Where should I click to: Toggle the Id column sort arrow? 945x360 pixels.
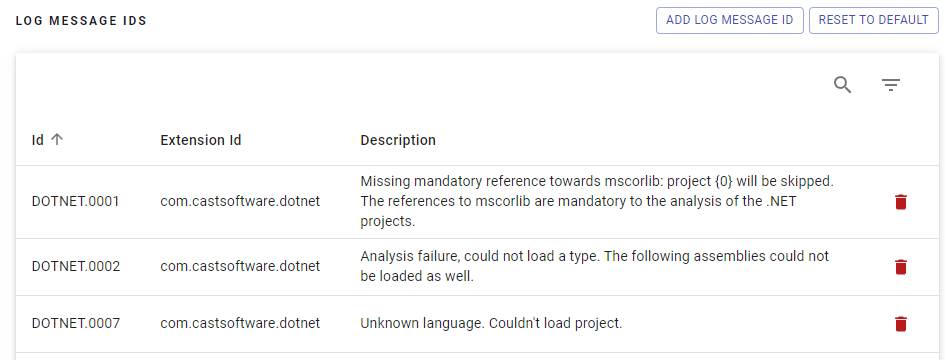click(57, 140)
